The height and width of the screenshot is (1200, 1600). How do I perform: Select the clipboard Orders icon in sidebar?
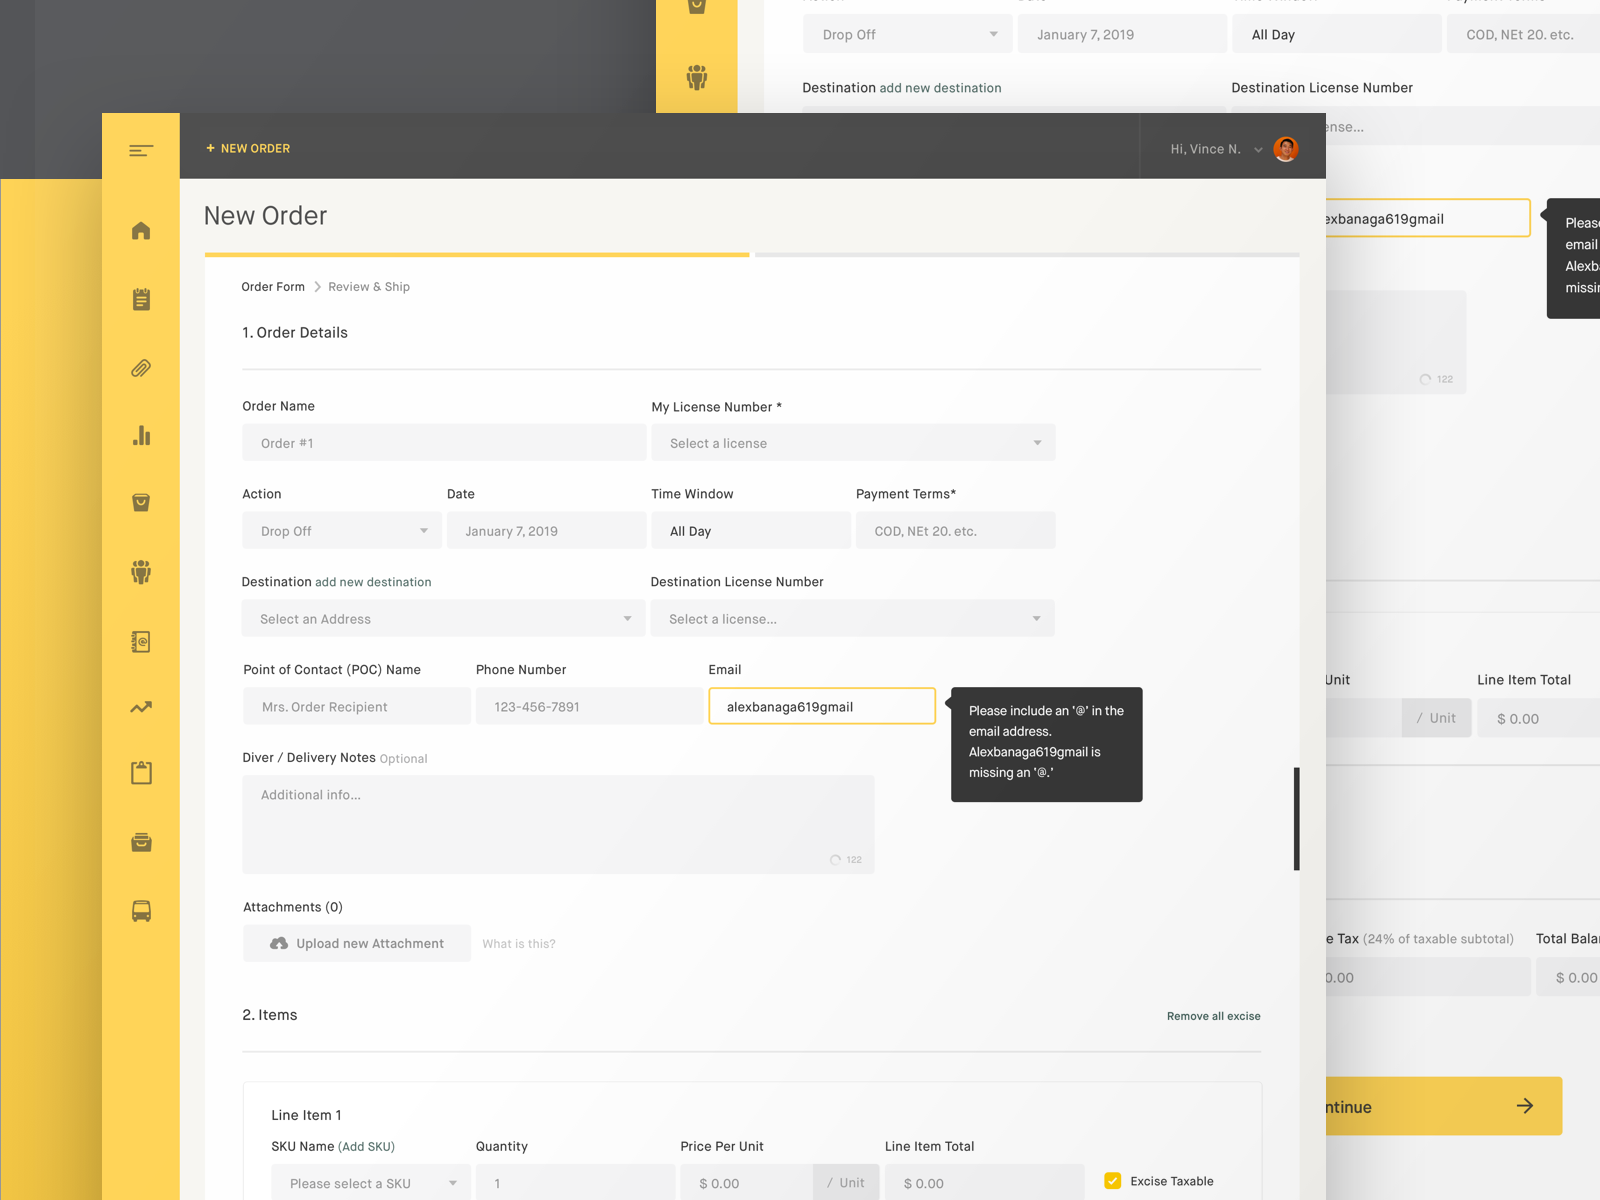[140, 299]
